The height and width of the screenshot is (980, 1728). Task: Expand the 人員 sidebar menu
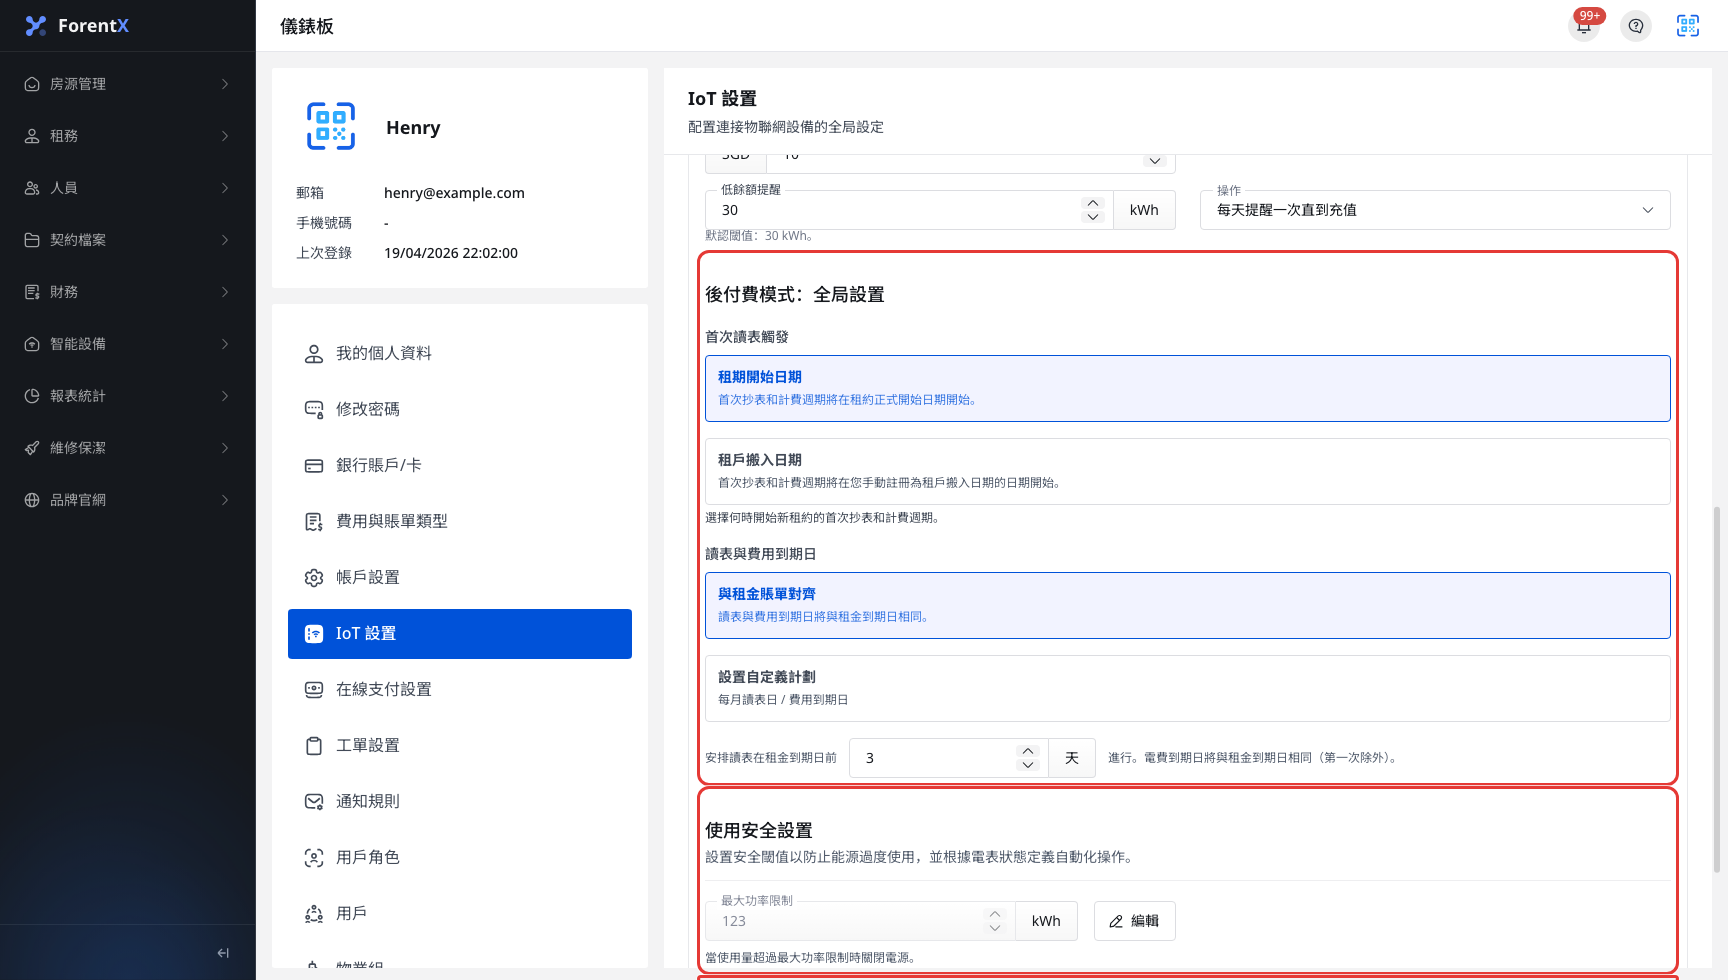[128, 188]
